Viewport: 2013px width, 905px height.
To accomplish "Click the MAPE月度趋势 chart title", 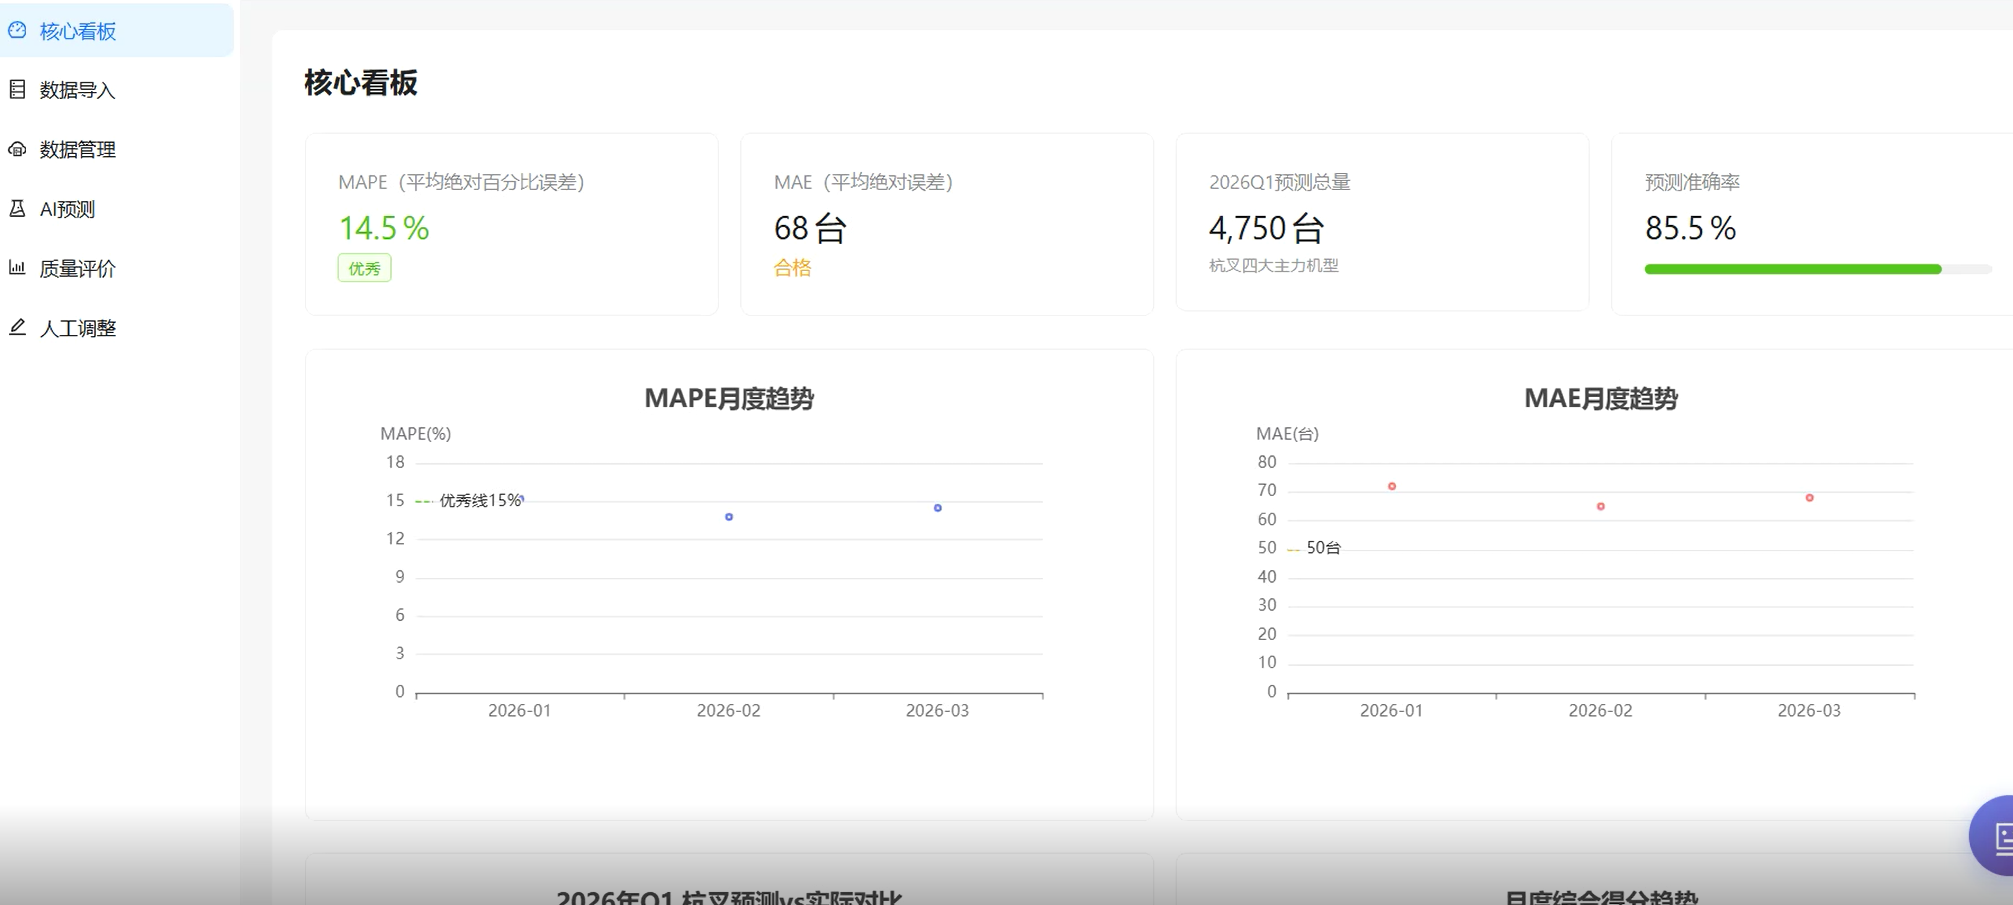I will pos(729,398).
